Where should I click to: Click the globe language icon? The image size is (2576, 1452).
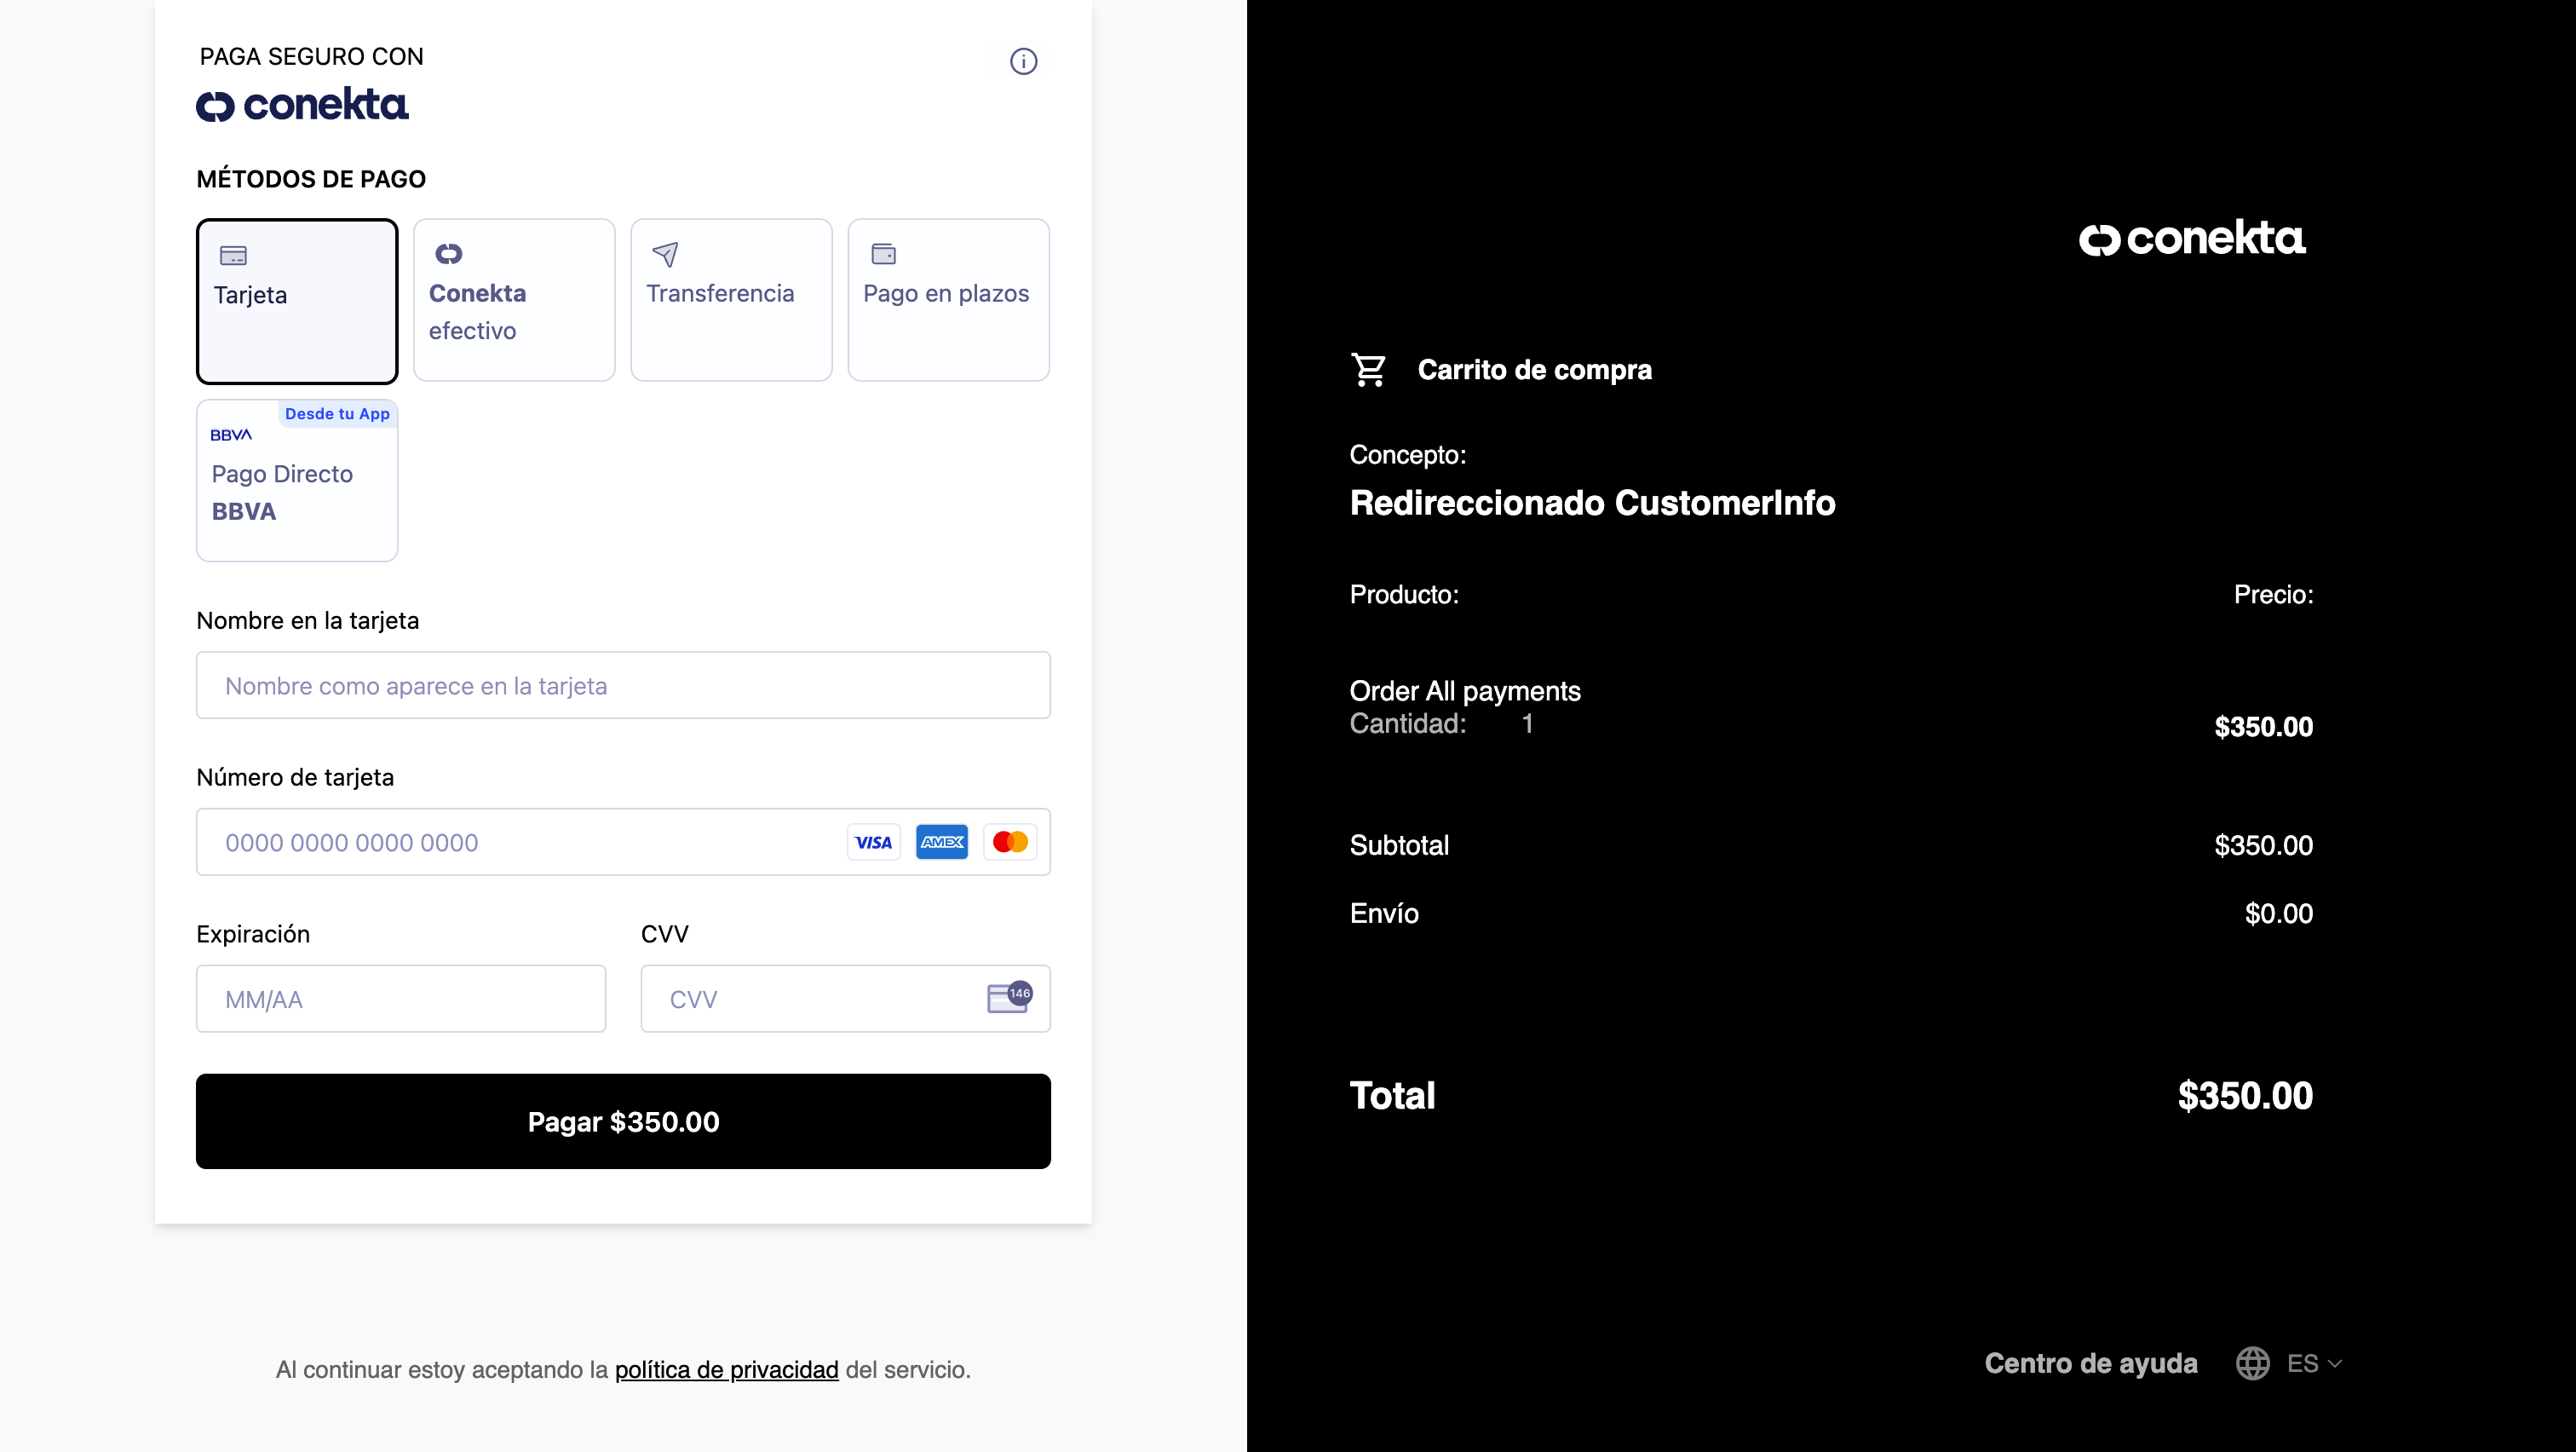2253,1364
